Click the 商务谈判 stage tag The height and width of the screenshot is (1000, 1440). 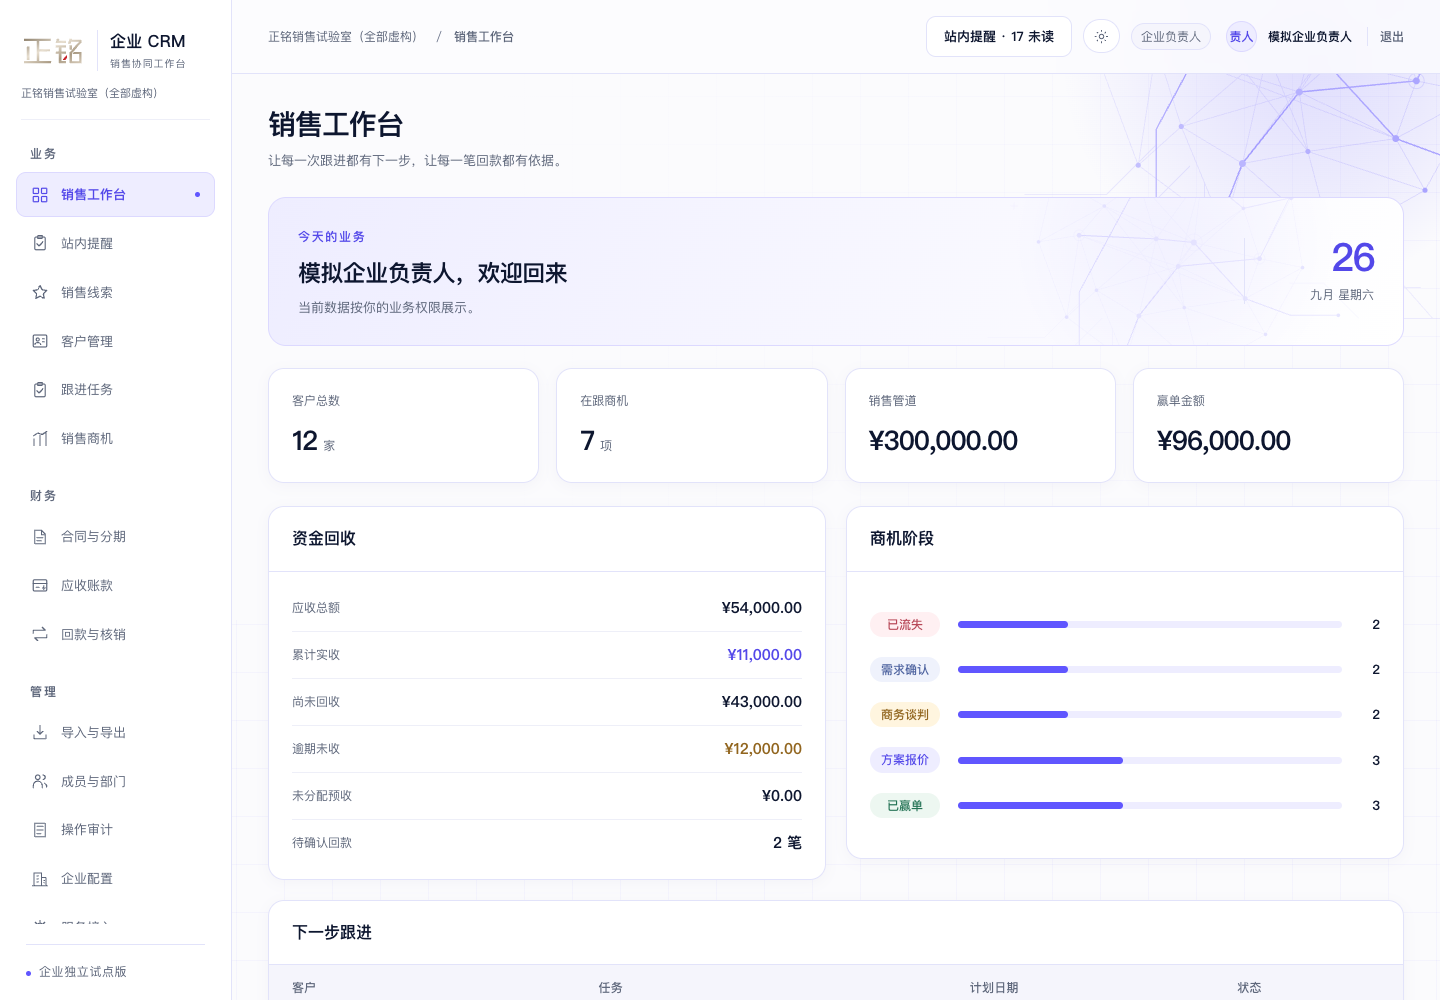[x=905, y=715]
